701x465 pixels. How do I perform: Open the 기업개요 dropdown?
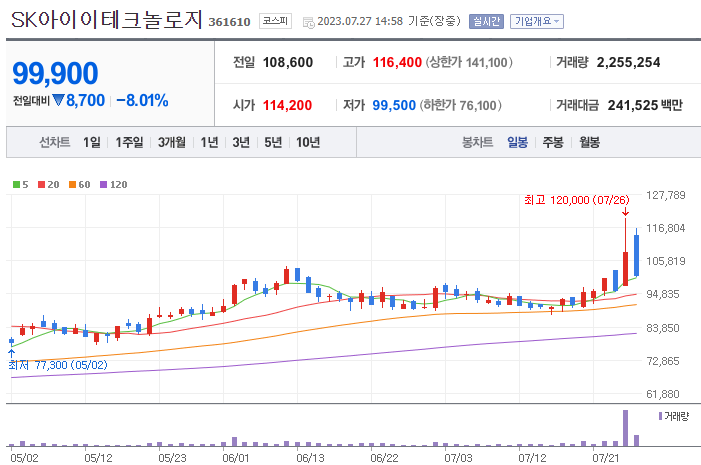point(536,21)
